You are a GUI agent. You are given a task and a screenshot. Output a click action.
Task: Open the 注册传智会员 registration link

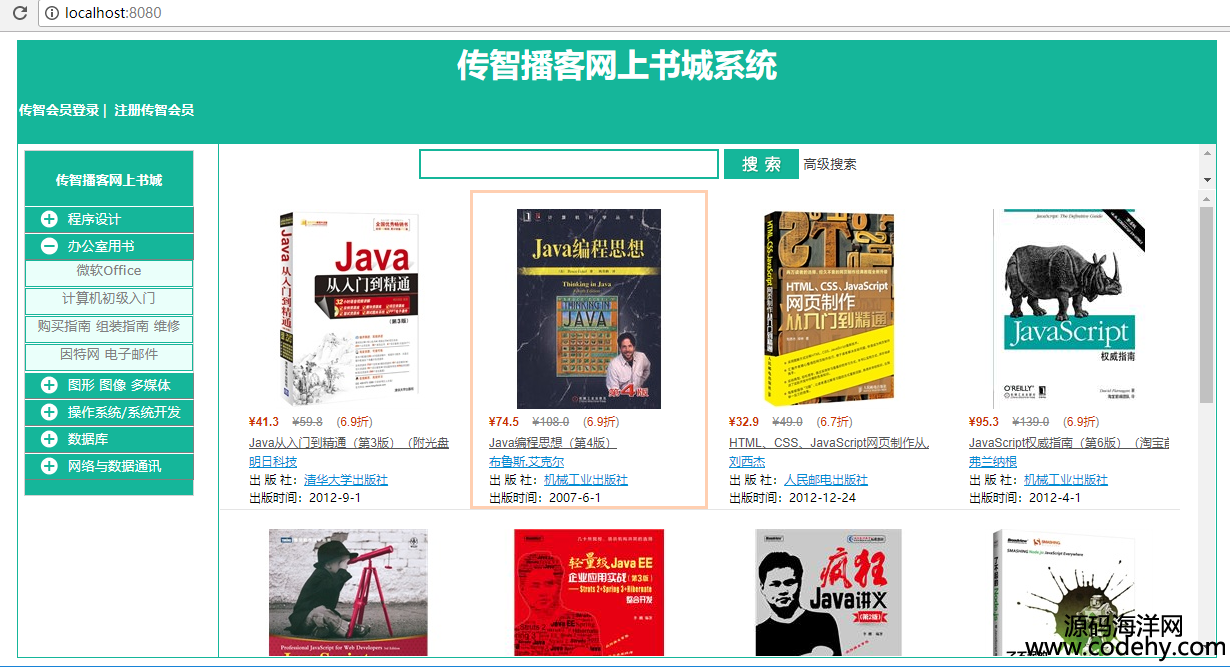click(154, 110)
